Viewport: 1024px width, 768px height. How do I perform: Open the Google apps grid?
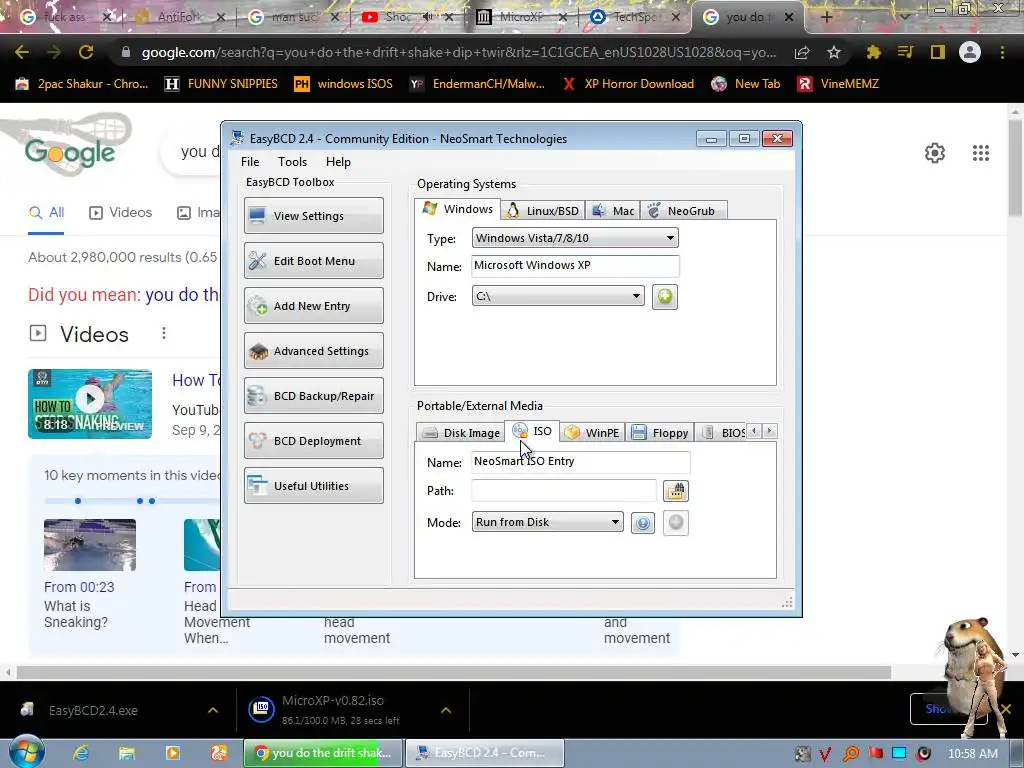point(980,153)
